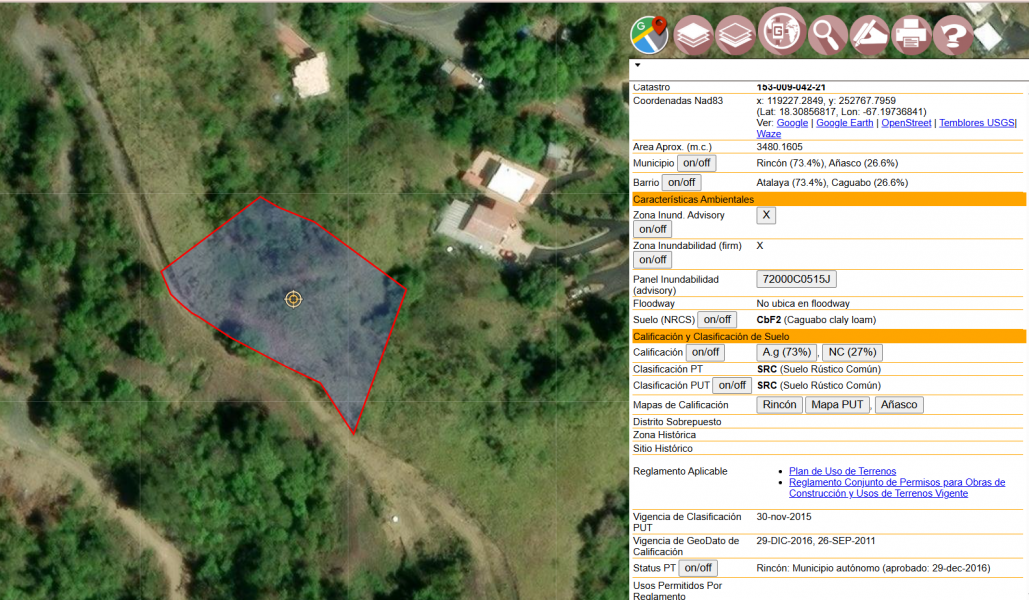Image resolution: width=1029 pixels, height=600 pixels.
Task: Open the Google Maps icon
Action: (x=649, y=35)
